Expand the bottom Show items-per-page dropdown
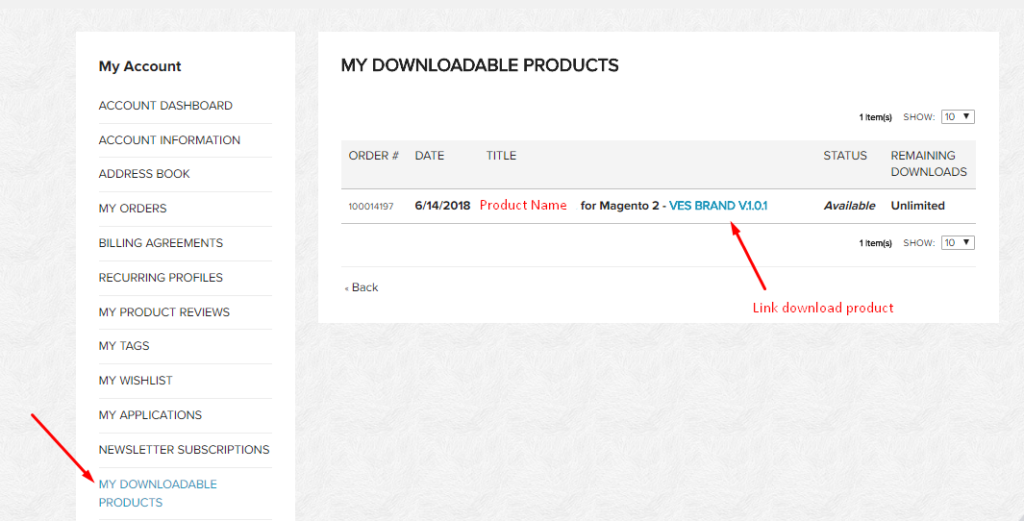This screenshot has width=1024, height=521. [x=957, y=243]
